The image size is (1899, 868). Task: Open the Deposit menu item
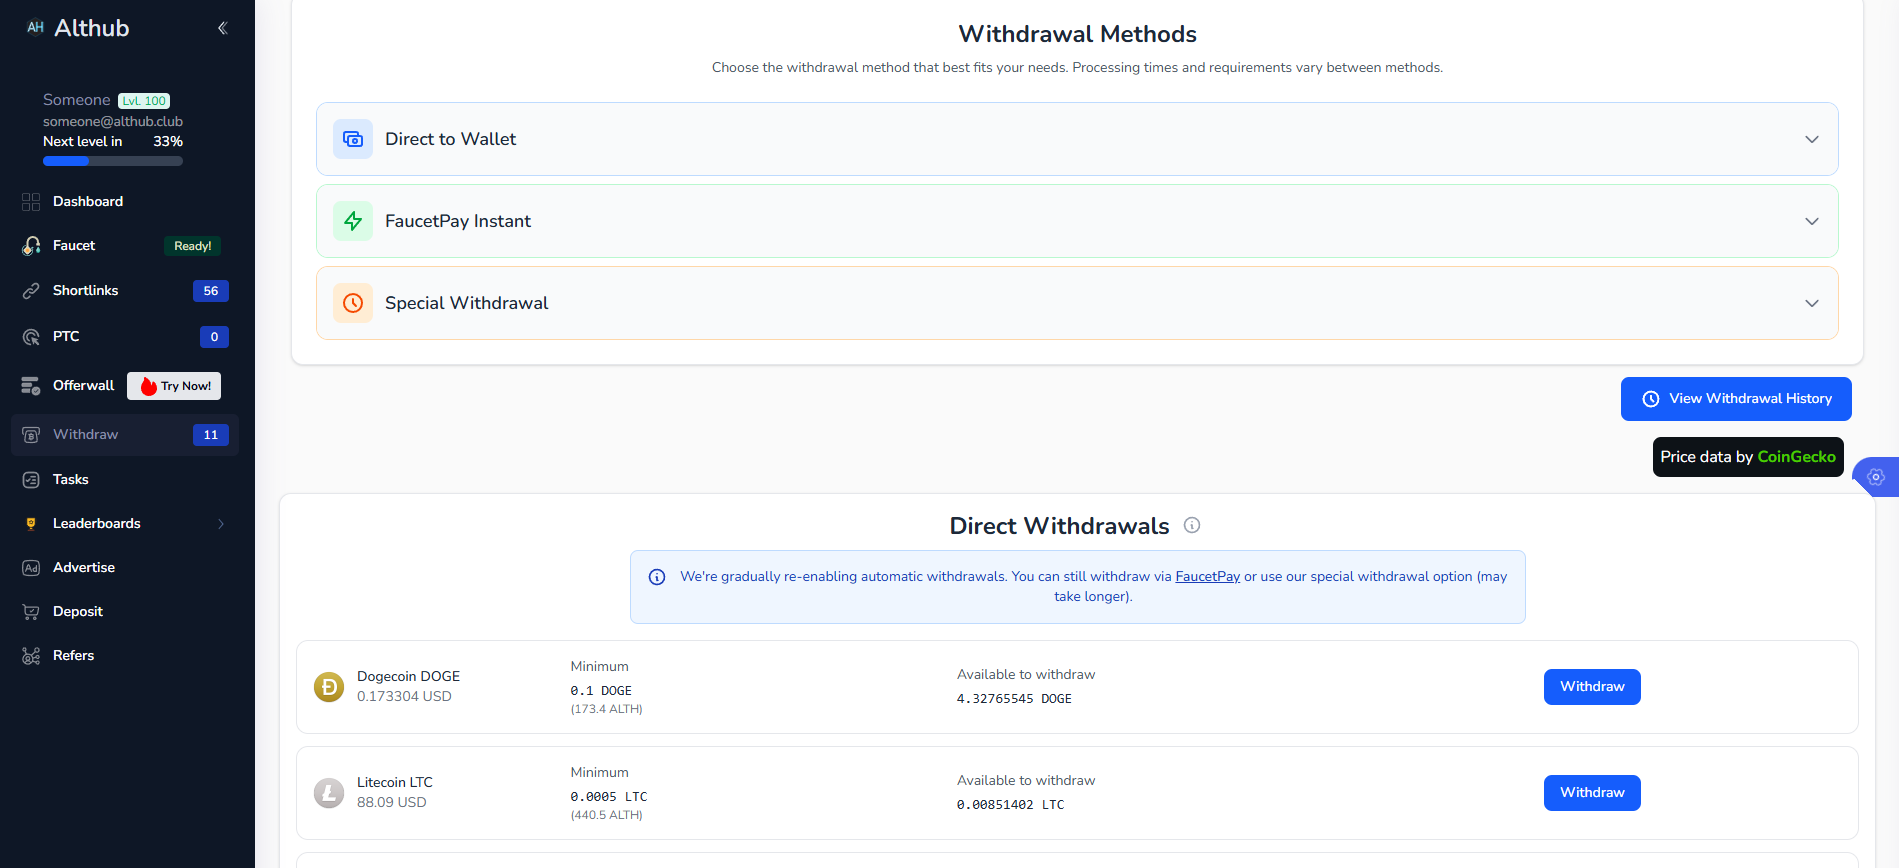(x=125, y=612)
